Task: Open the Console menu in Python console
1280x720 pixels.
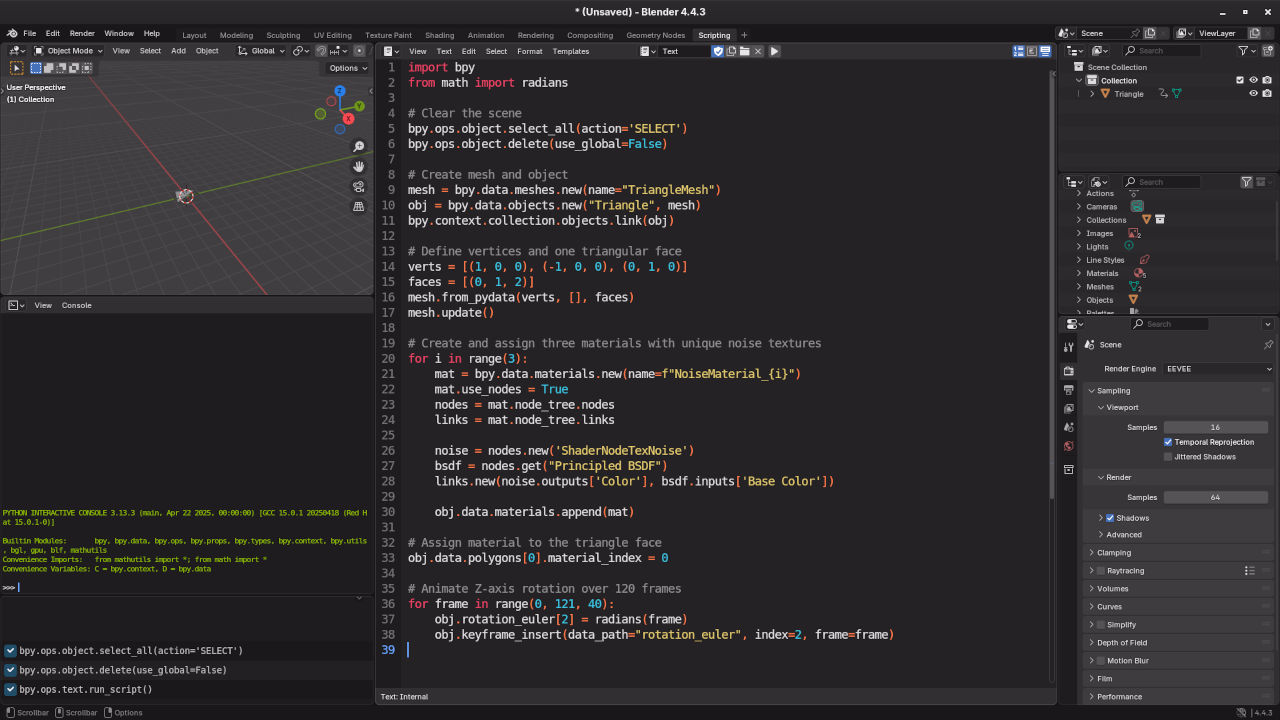Action: [76, 305]
